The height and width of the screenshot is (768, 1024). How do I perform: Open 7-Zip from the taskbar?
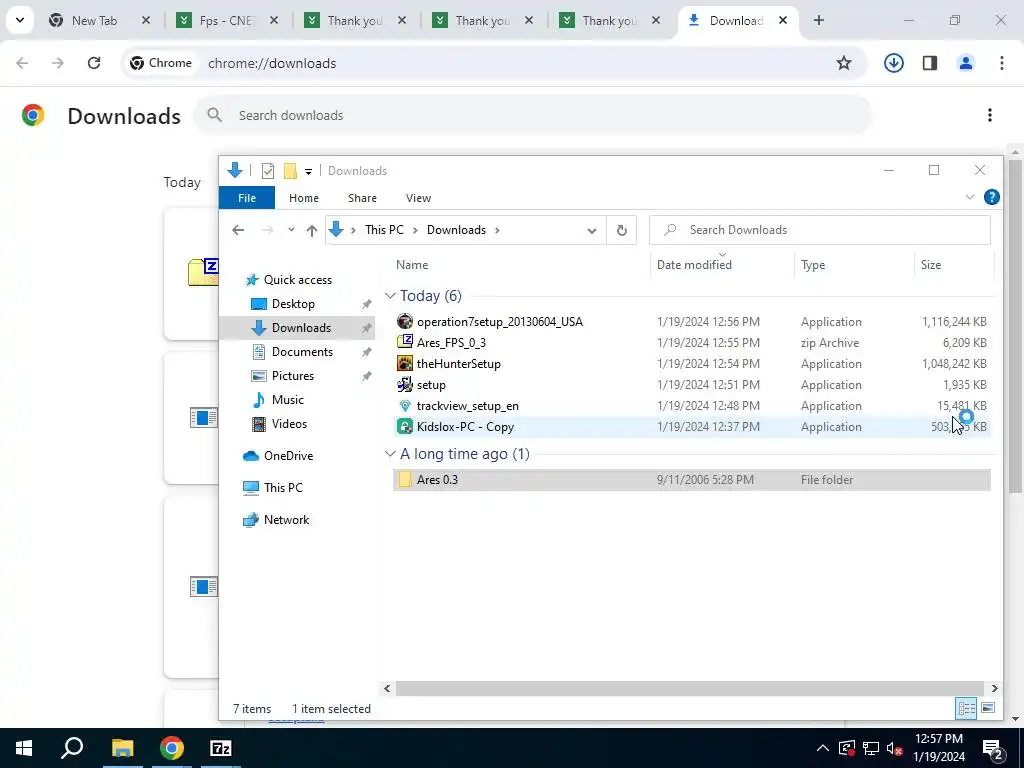pyautogui.click(x=221, y=748)
